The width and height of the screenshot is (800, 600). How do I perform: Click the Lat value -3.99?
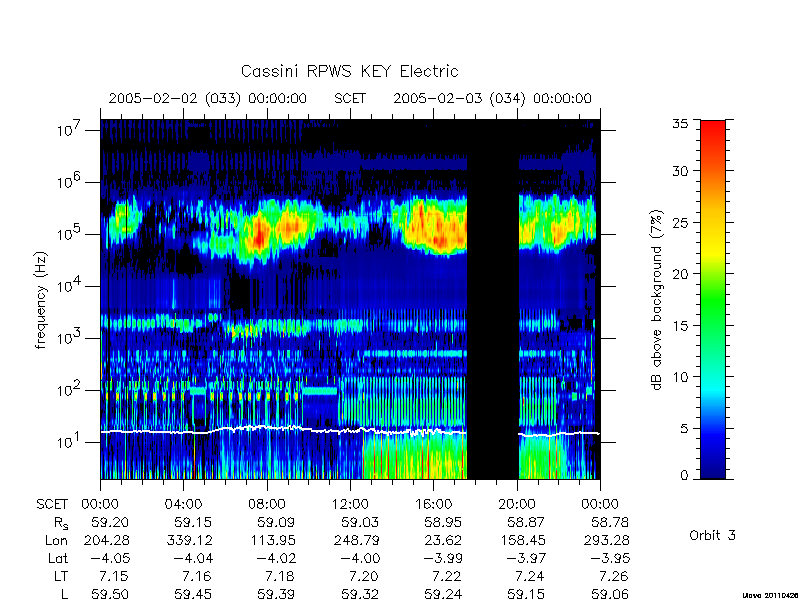(x=442, y=558)
